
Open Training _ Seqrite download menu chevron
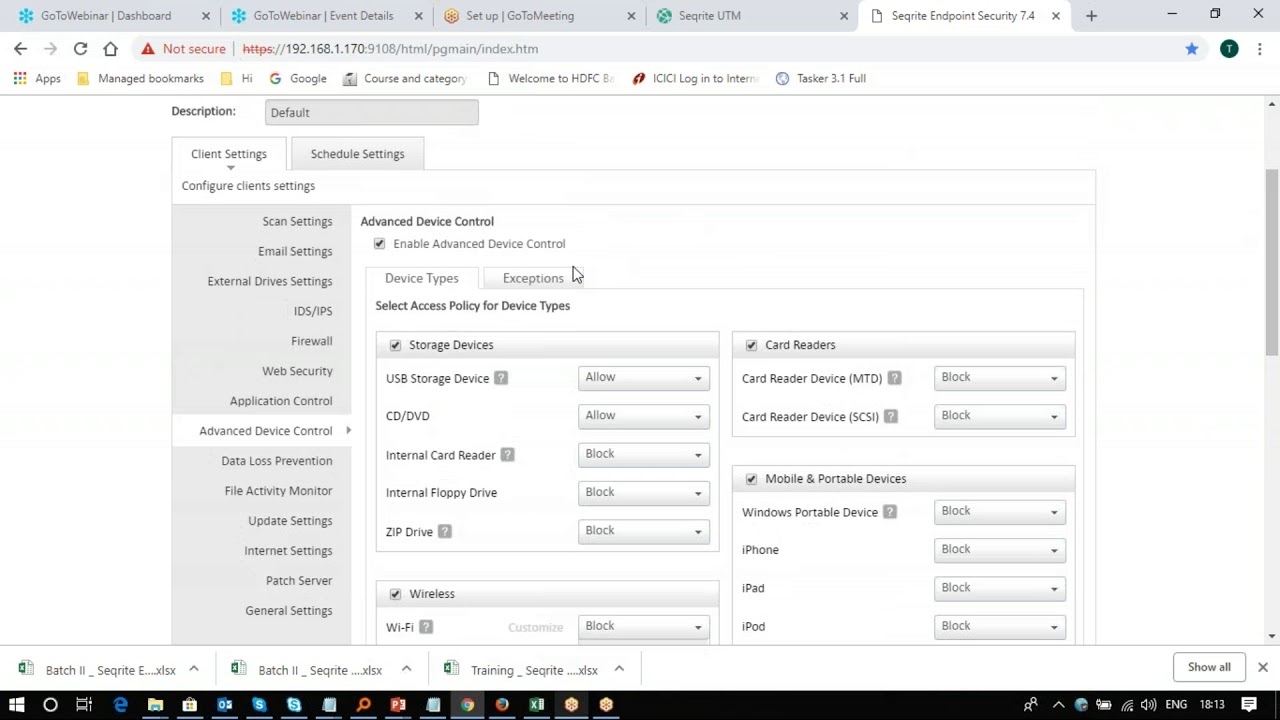619,669
